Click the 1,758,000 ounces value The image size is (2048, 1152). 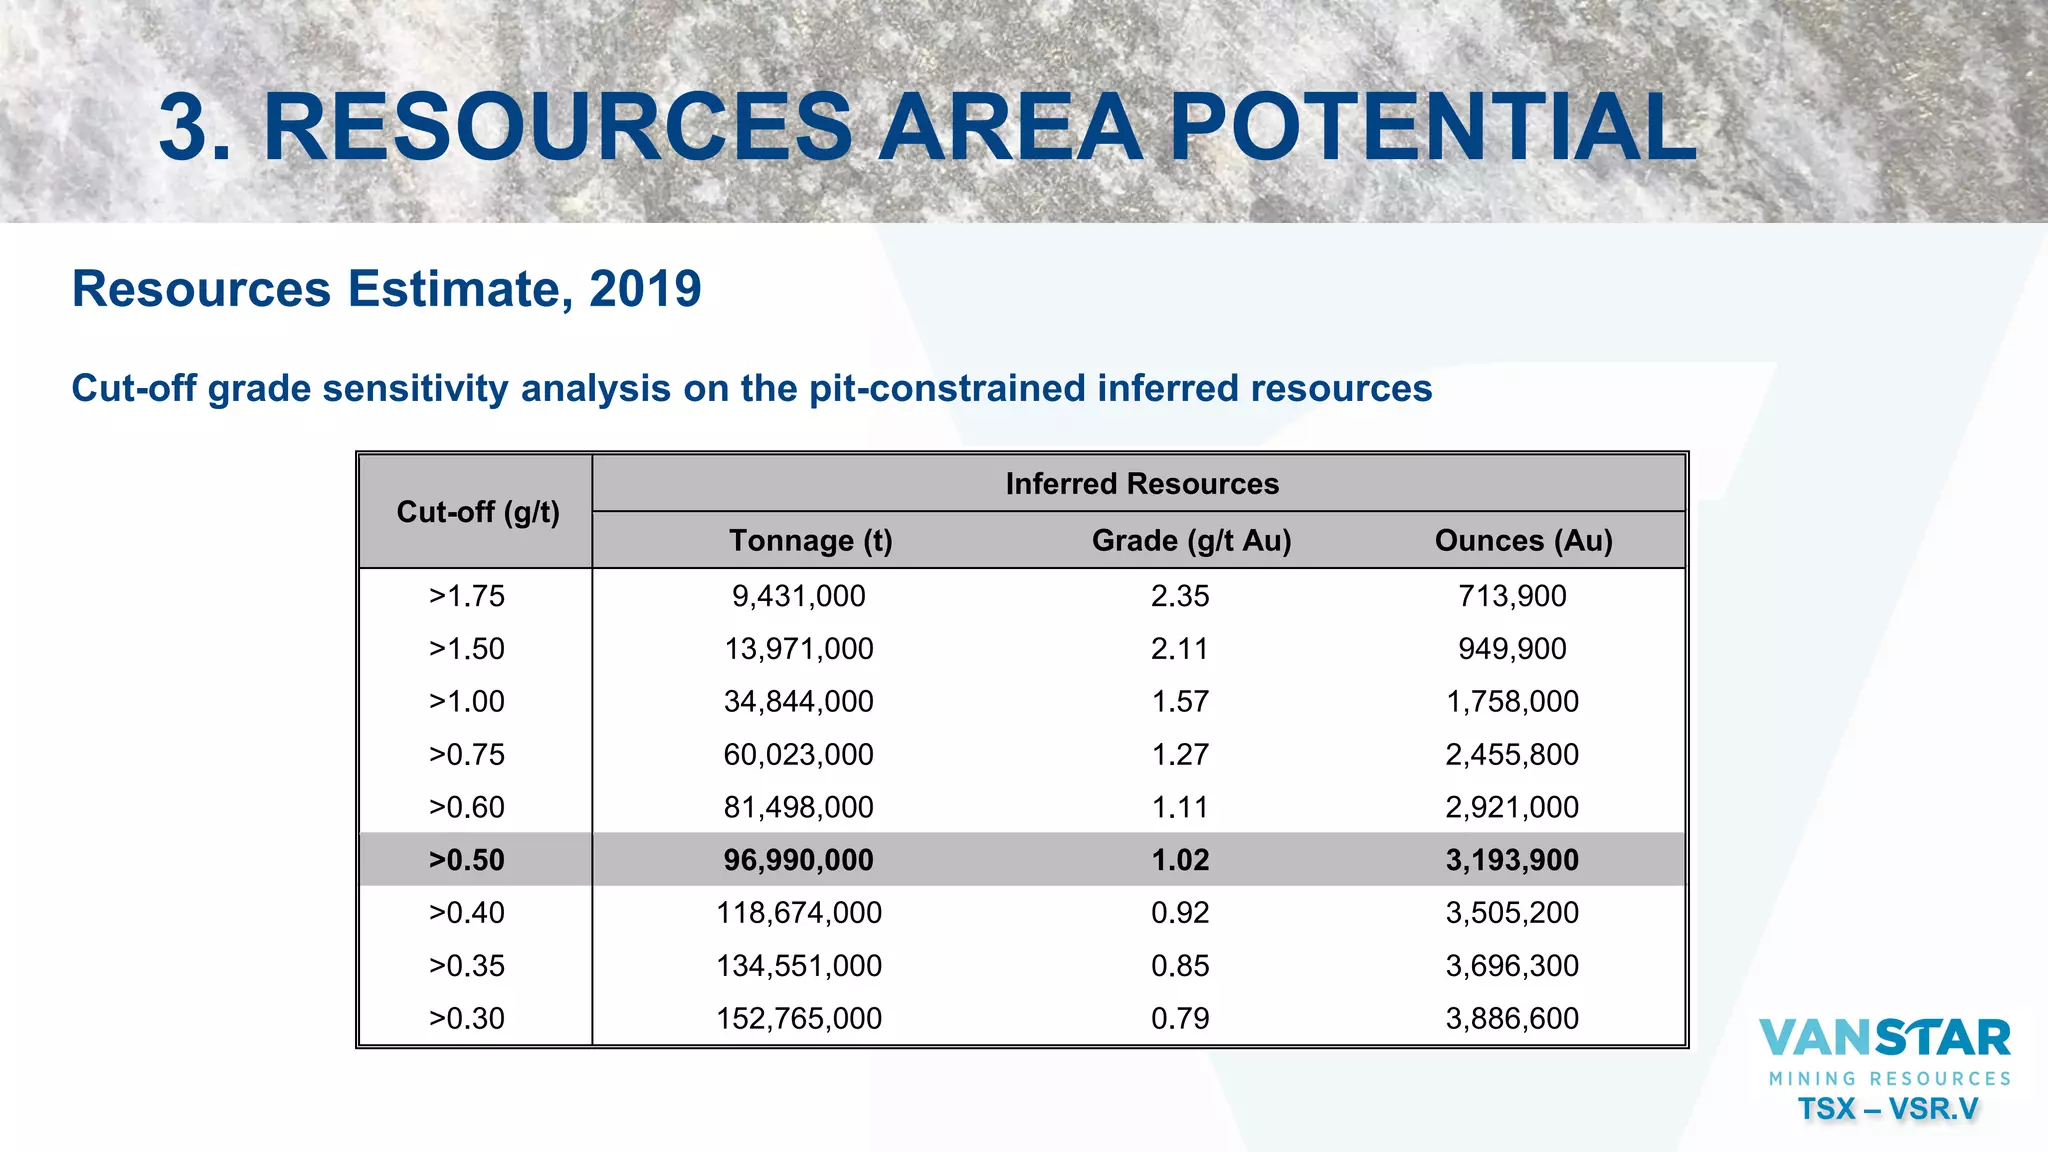pyautogui.click(x=1511, y=702)
